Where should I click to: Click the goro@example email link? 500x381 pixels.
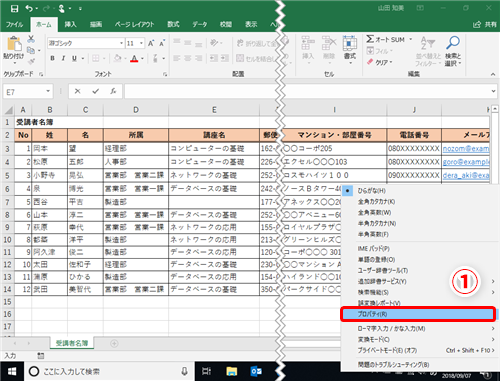click(466, 162)
